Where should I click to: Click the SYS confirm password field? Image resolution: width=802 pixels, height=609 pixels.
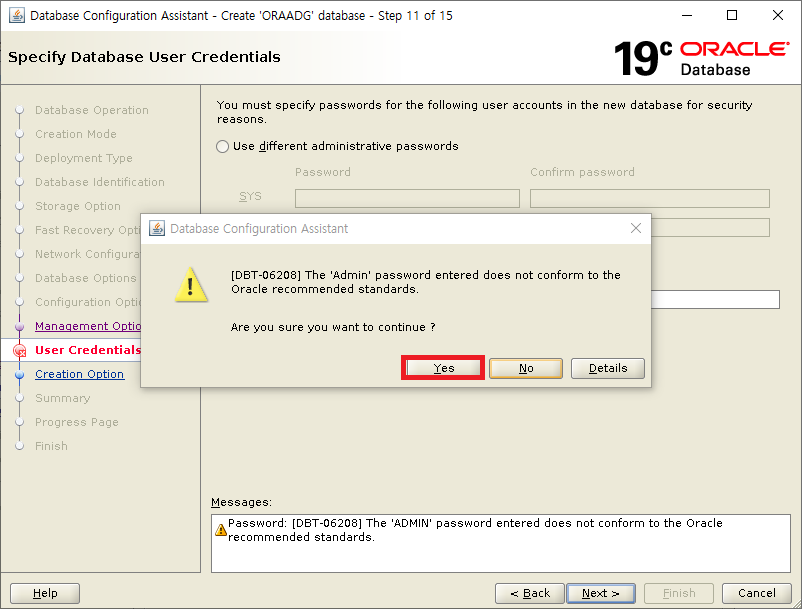pyautogui.click(x=650, y=198)
